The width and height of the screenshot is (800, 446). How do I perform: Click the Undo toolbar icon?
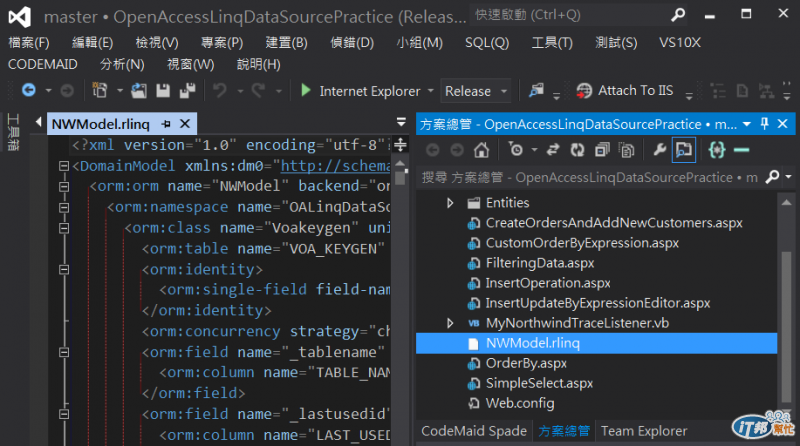pos(220,91)
